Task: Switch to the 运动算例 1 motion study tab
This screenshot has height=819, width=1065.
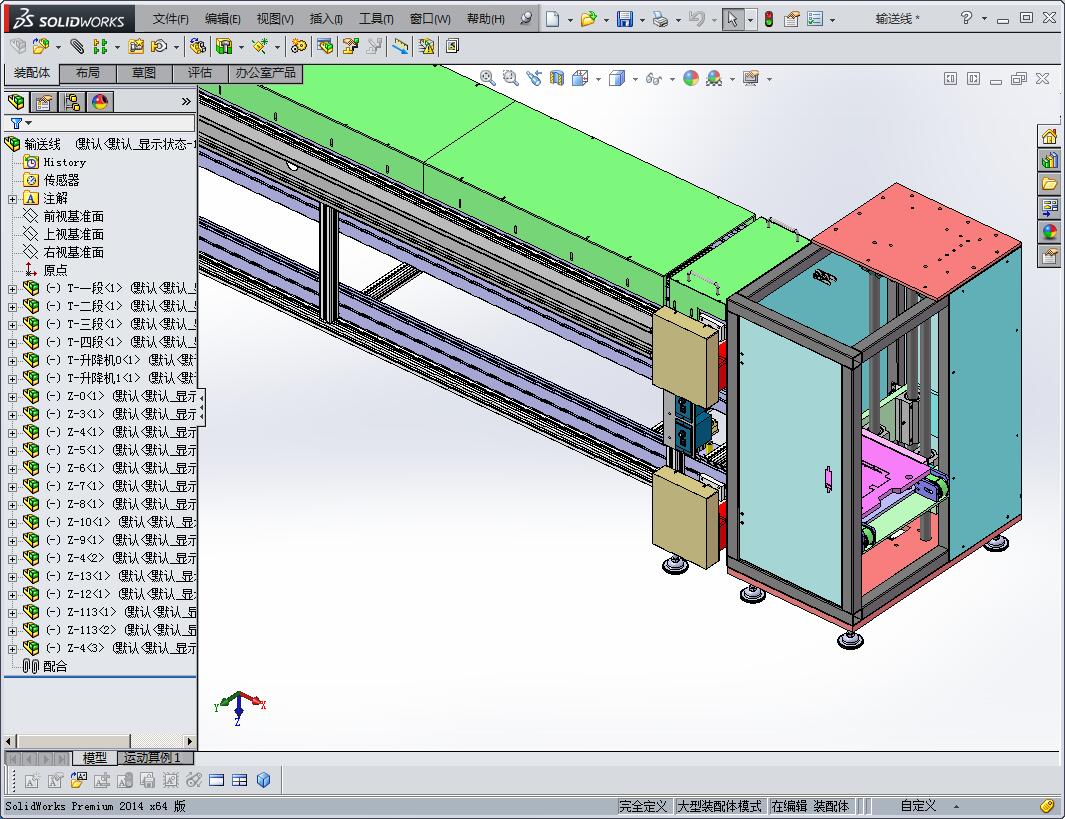Action: click(152, 758)
